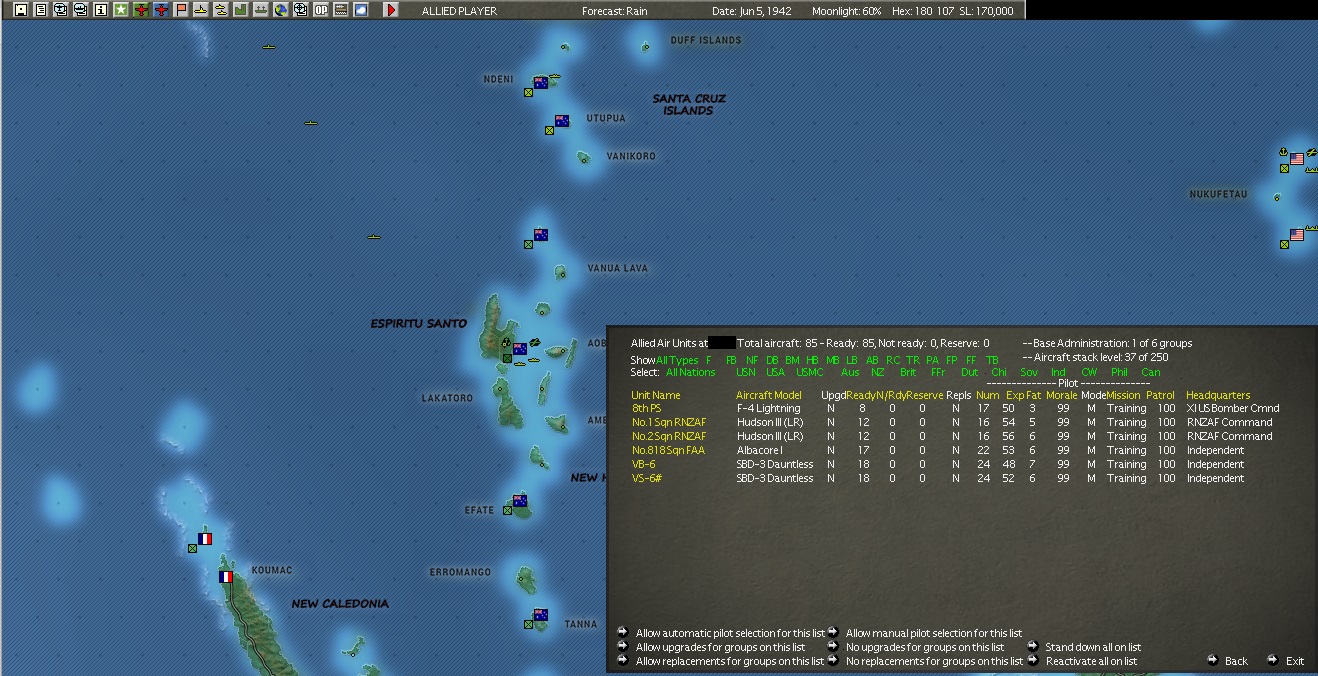Image resolution: width=1318 pixels, height=676 pixels.
Task: Click the Australian flag at Efate
Action: 520,501
